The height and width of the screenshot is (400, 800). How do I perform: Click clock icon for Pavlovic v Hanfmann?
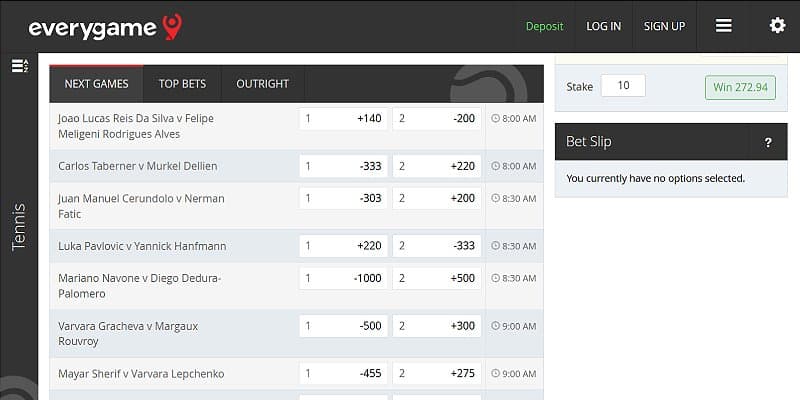coord(496,246)
